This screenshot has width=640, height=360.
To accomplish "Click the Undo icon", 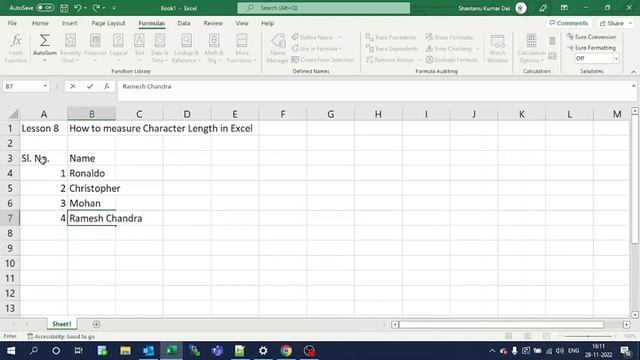I will pos(78,8).
